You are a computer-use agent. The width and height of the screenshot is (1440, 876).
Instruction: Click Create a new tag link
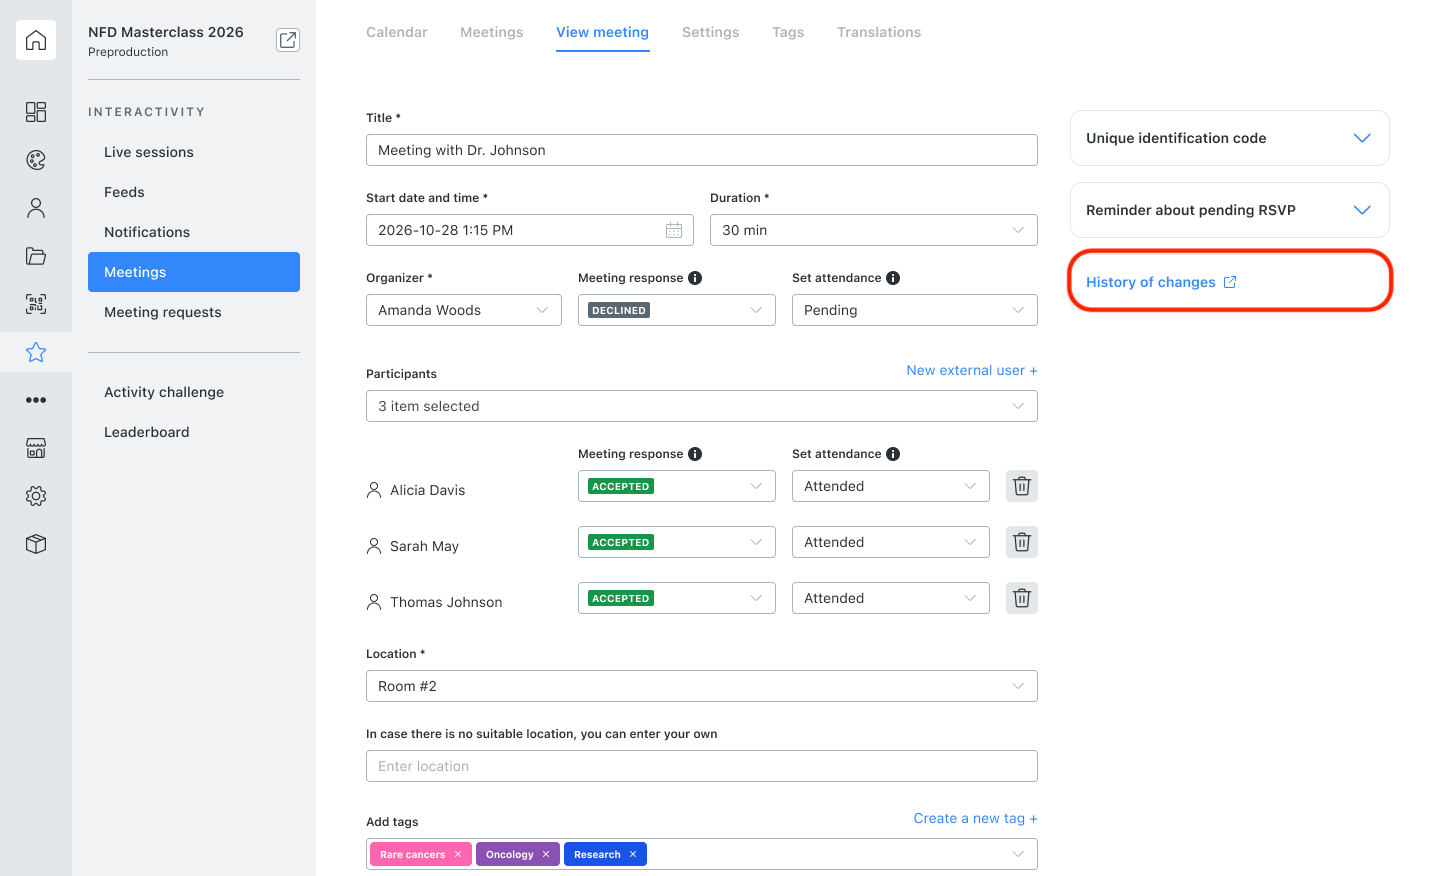(x=976, y=818)
